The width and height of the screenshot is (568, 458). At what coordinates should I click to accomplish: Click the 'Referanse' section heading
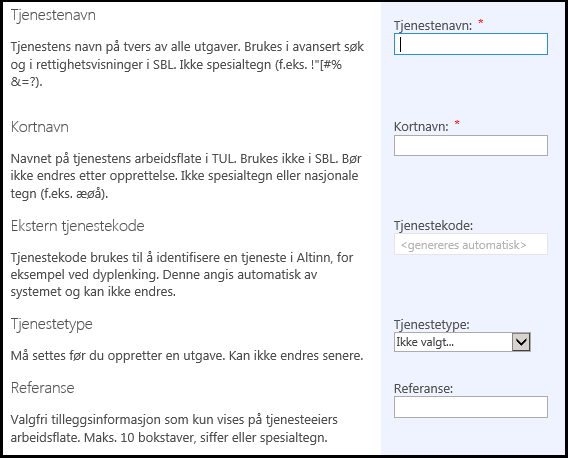tap(42, 388)
